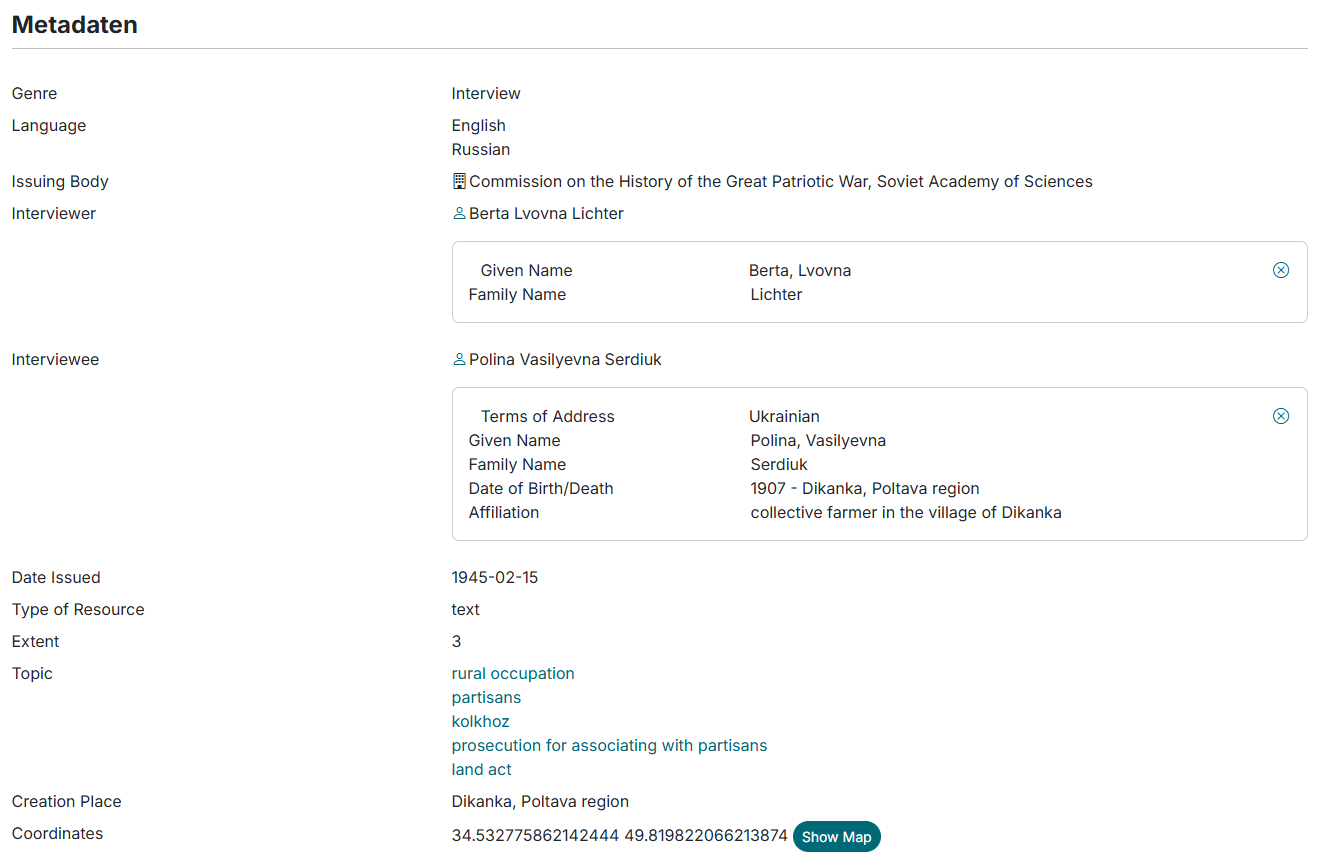Click the 'Type of Resource' field label
The image size is (1322, 864).
(78, 609)
